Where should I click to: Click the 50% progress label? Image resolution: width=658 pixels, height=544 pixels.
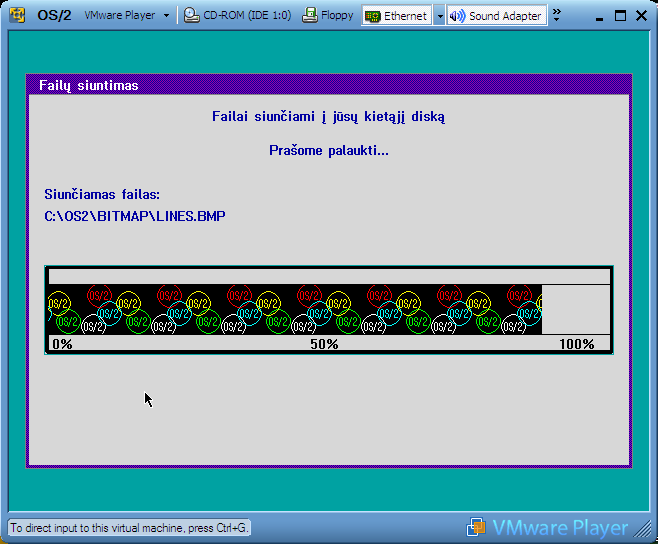(324, 344)
